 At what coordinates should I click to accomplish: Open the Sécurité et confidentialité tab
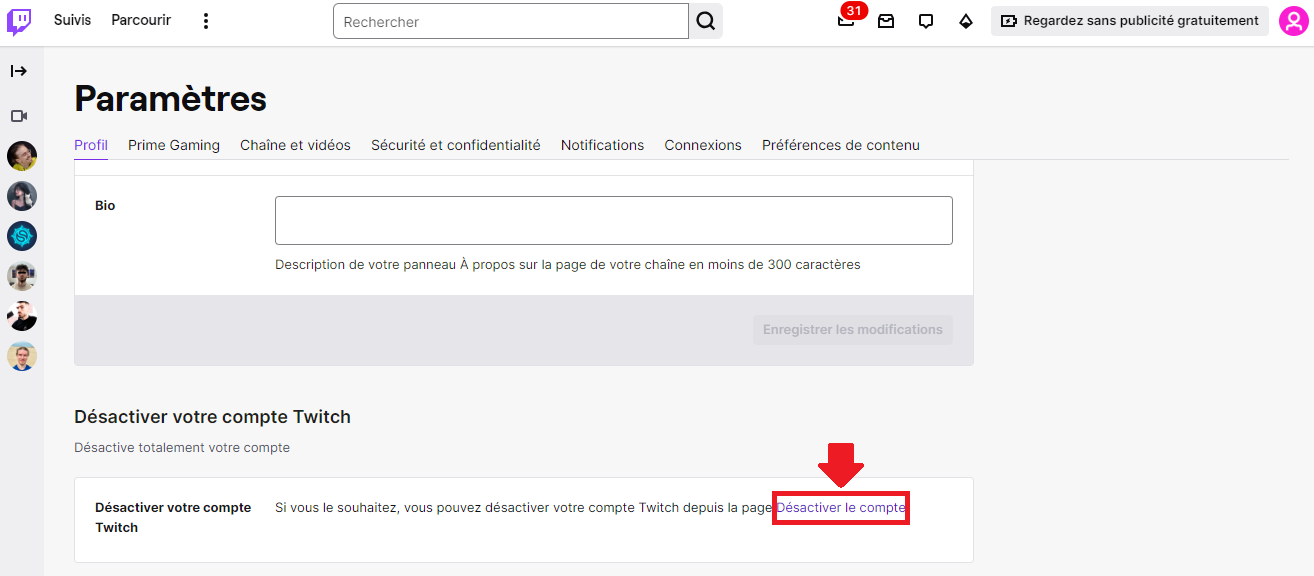[x=455, y=145]
